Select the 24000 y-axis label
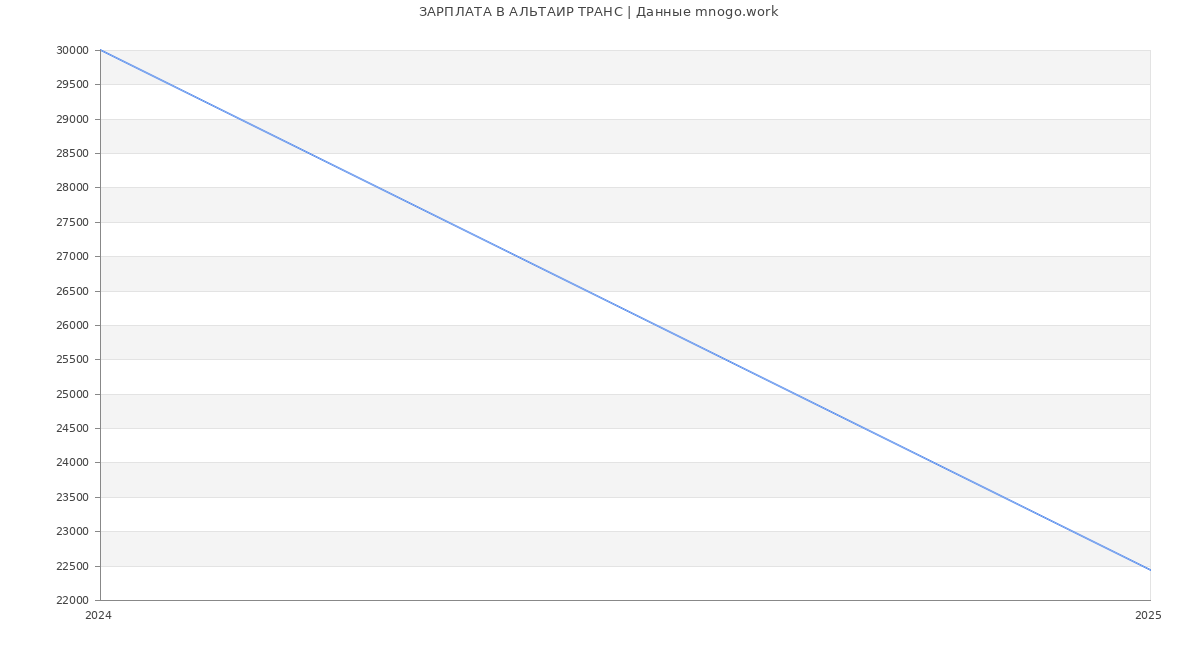The image size is (1200, 650). (72, 463)
